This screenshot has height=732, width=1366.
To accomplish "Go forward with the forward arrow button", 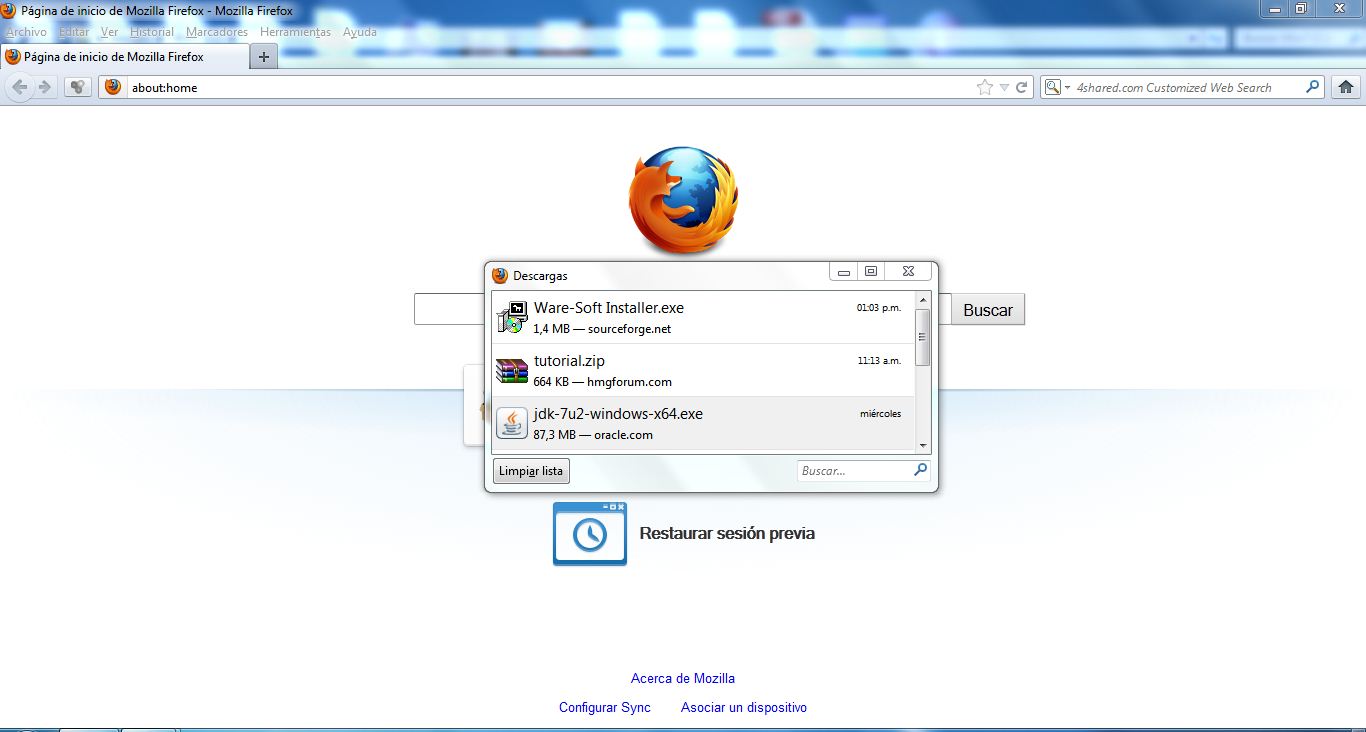I will click(44, 87).
